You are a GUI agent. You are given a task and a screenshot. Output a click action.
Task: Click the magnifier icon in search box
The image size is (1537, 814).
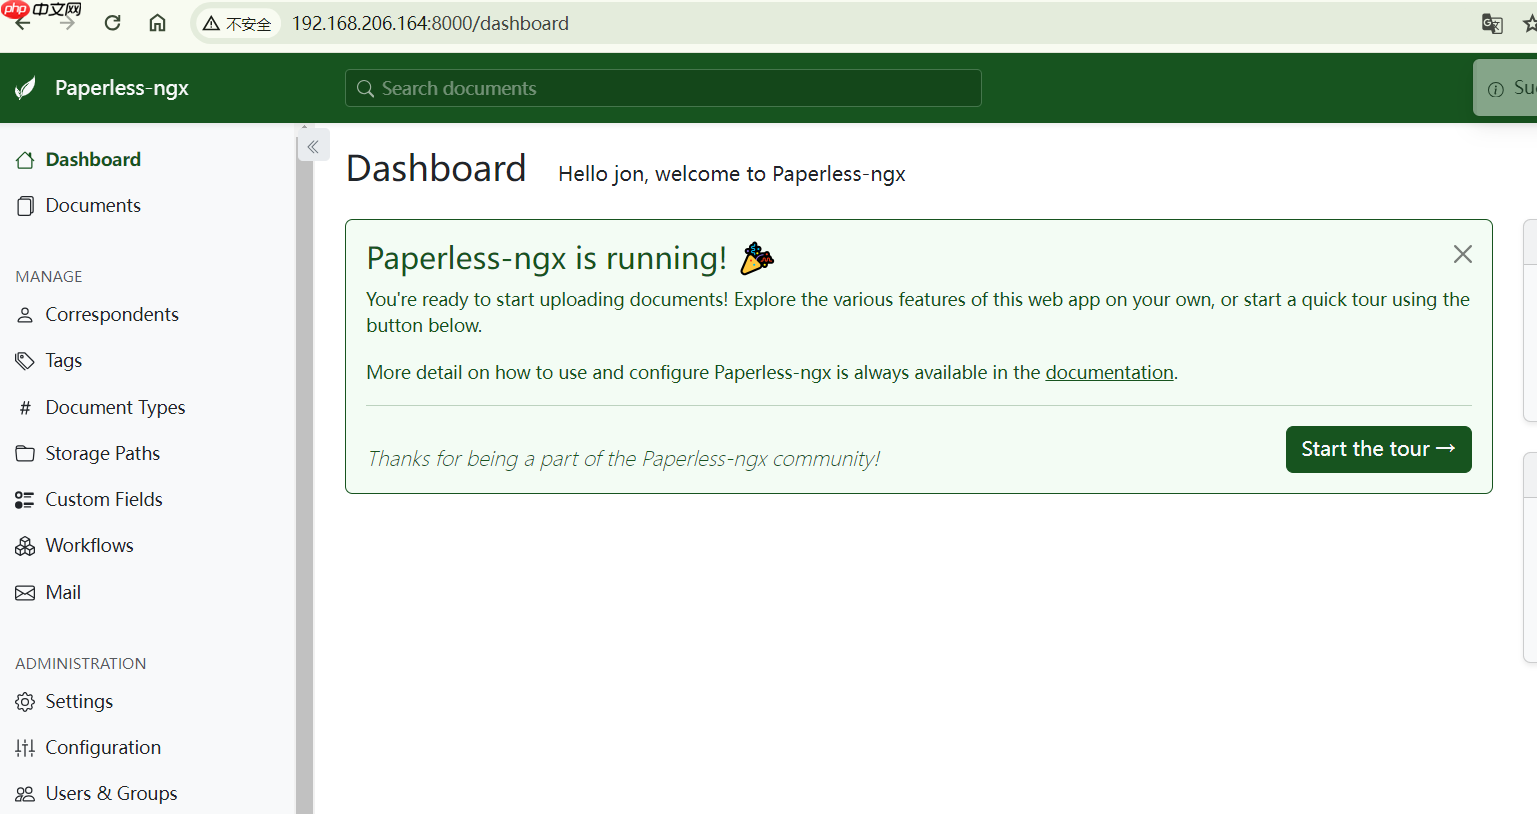pyautogui.click(x=365, y=88)
